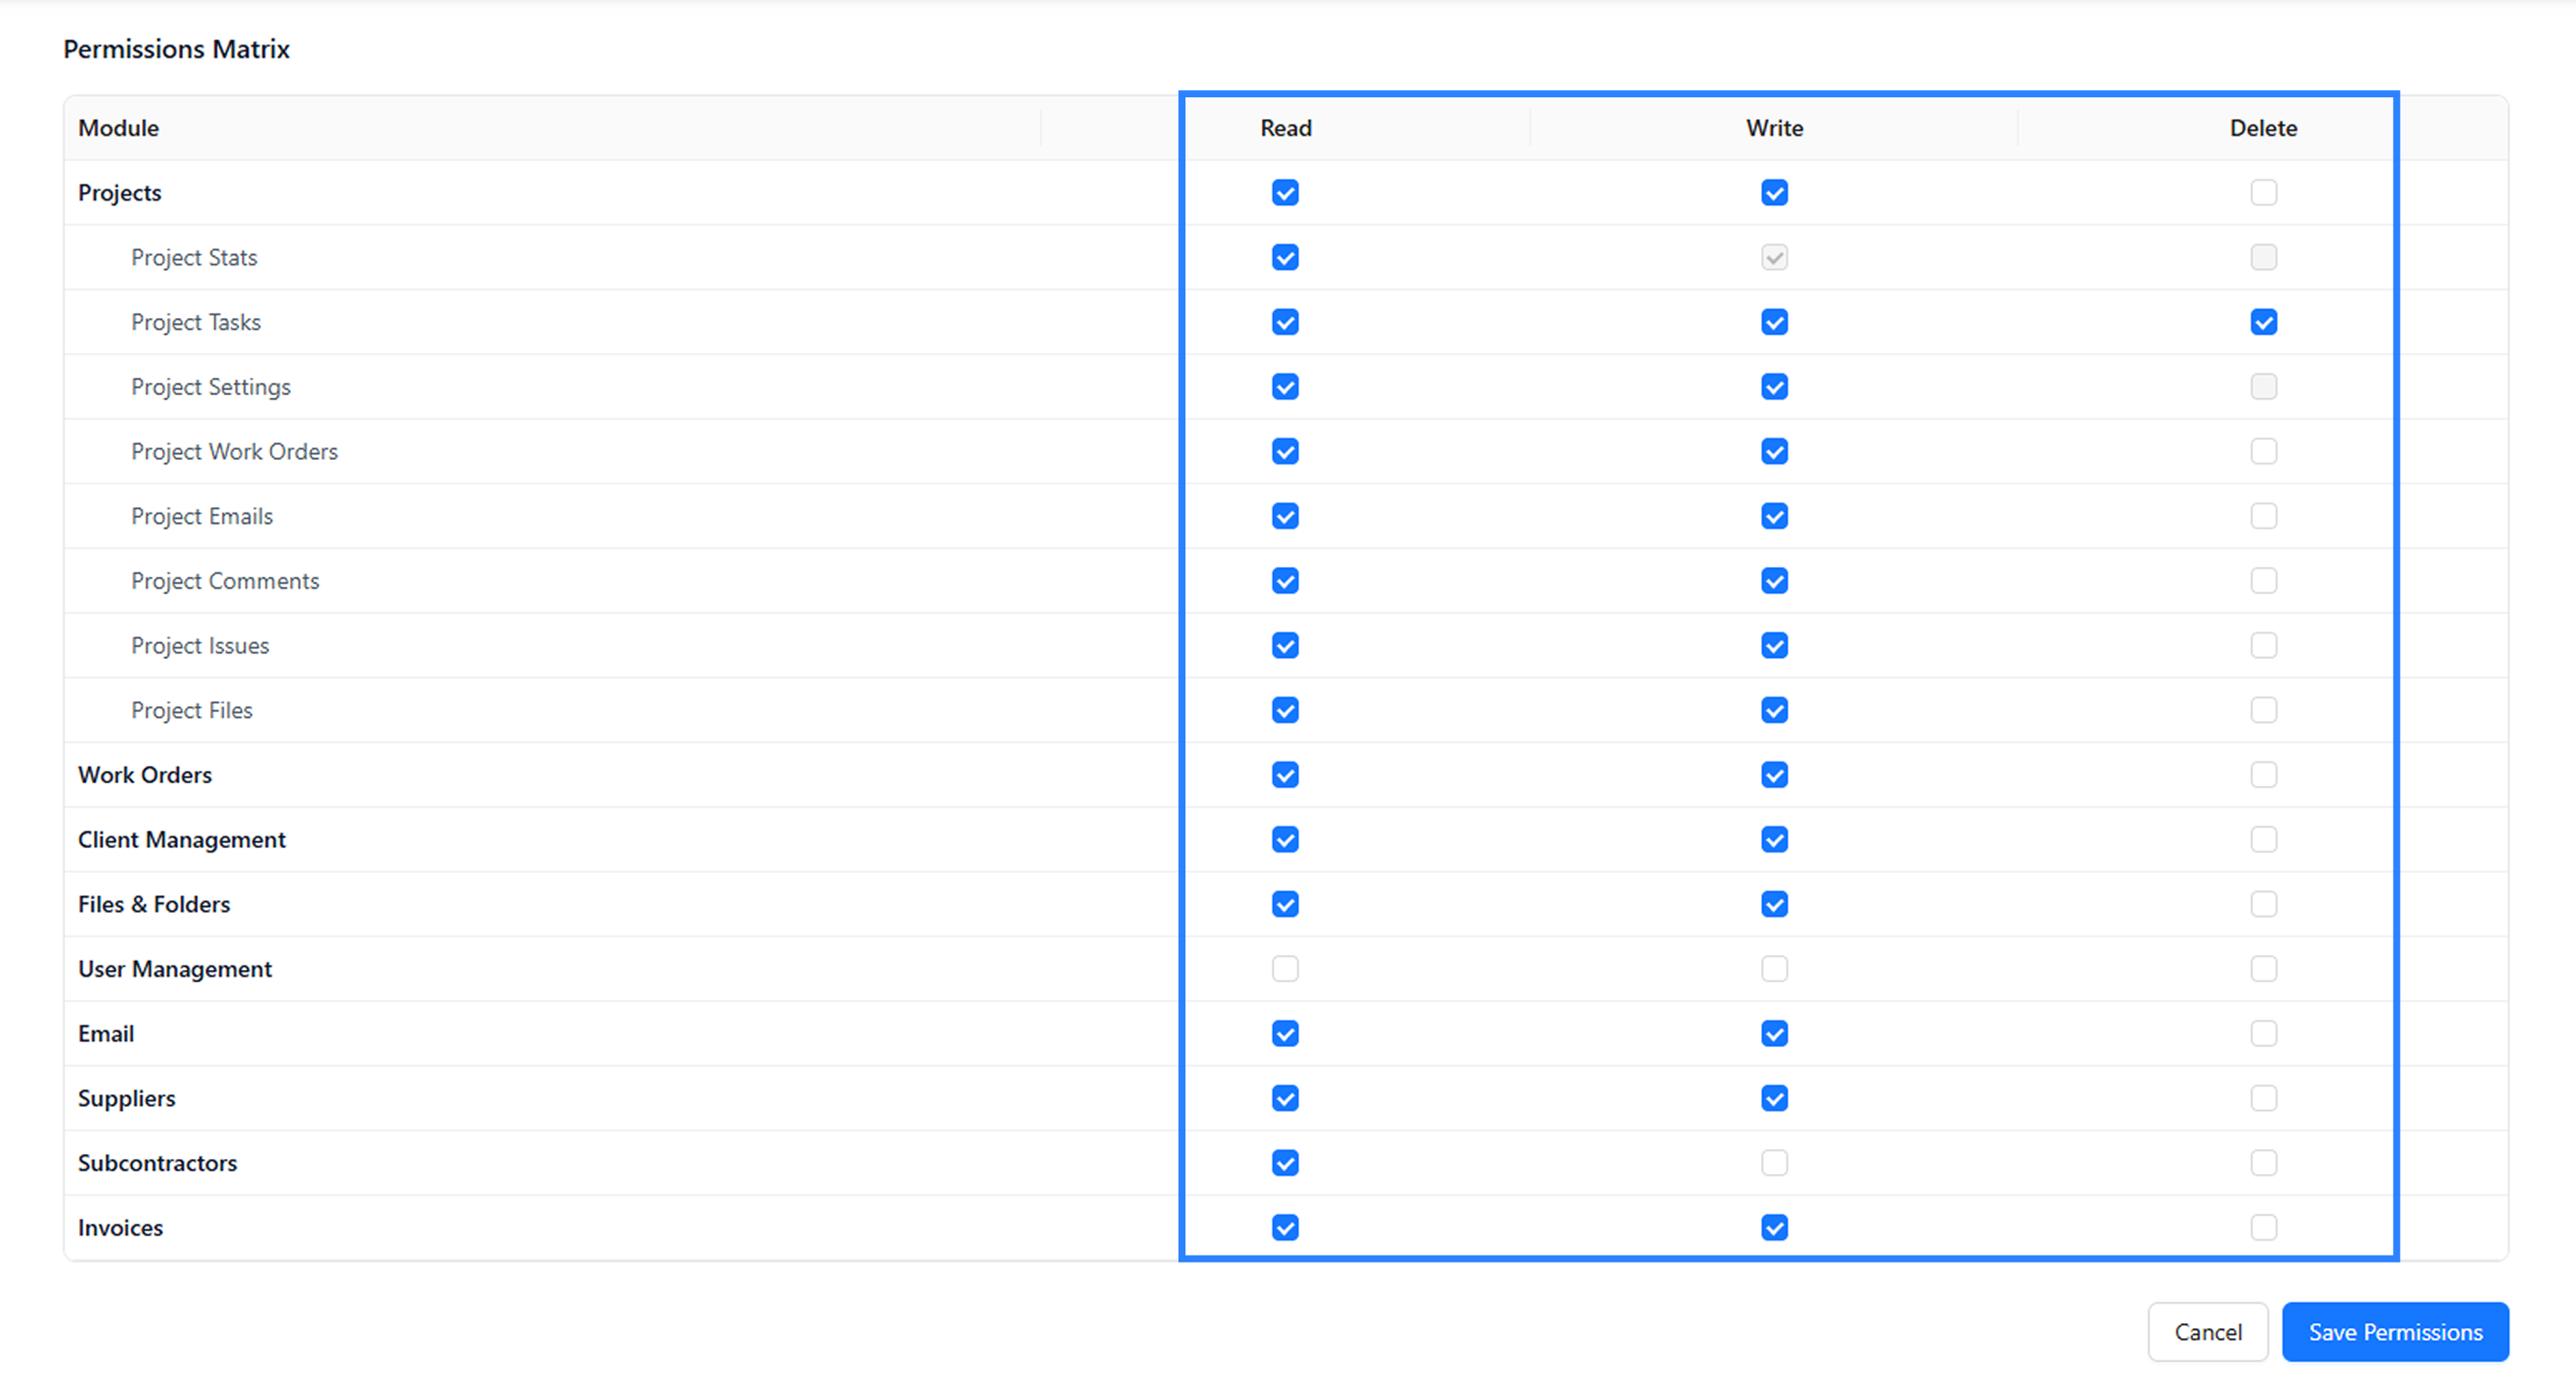Viewport: 2576px width, 1394px height.
Task: Uncheck Write permission for Project Emails
Action: (1774, 516)
